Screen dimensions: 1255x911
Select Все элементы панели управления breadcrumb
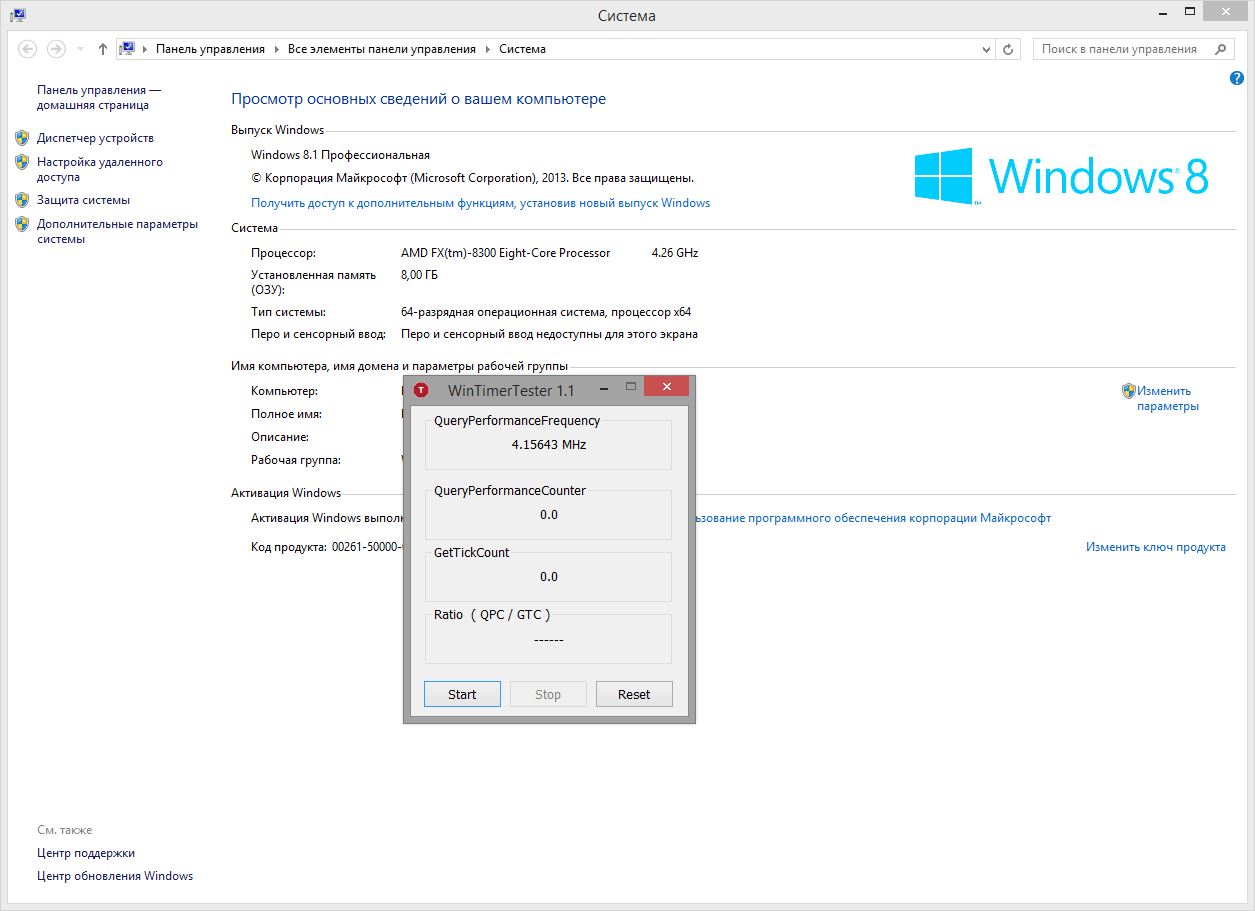point(382,49)
